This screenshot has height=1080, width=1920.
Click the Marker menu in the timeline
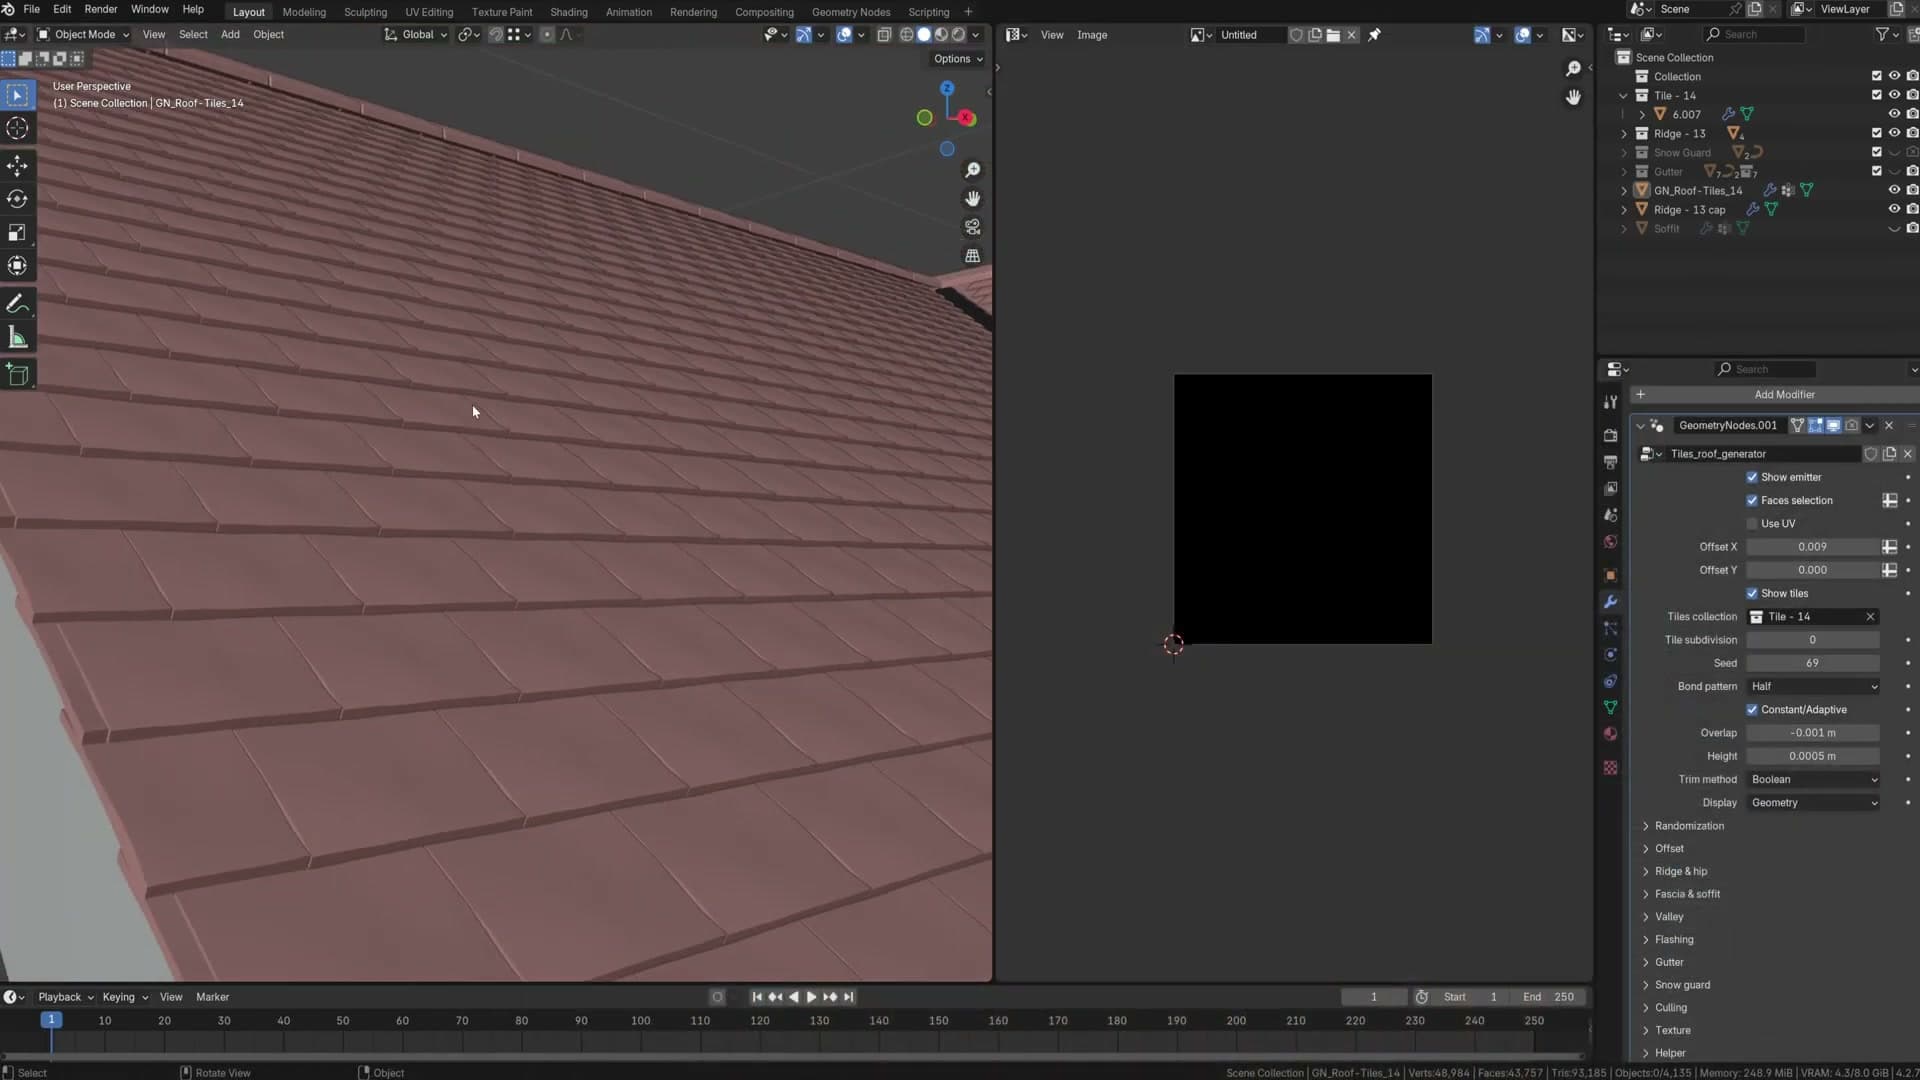[x=212, y=997]
